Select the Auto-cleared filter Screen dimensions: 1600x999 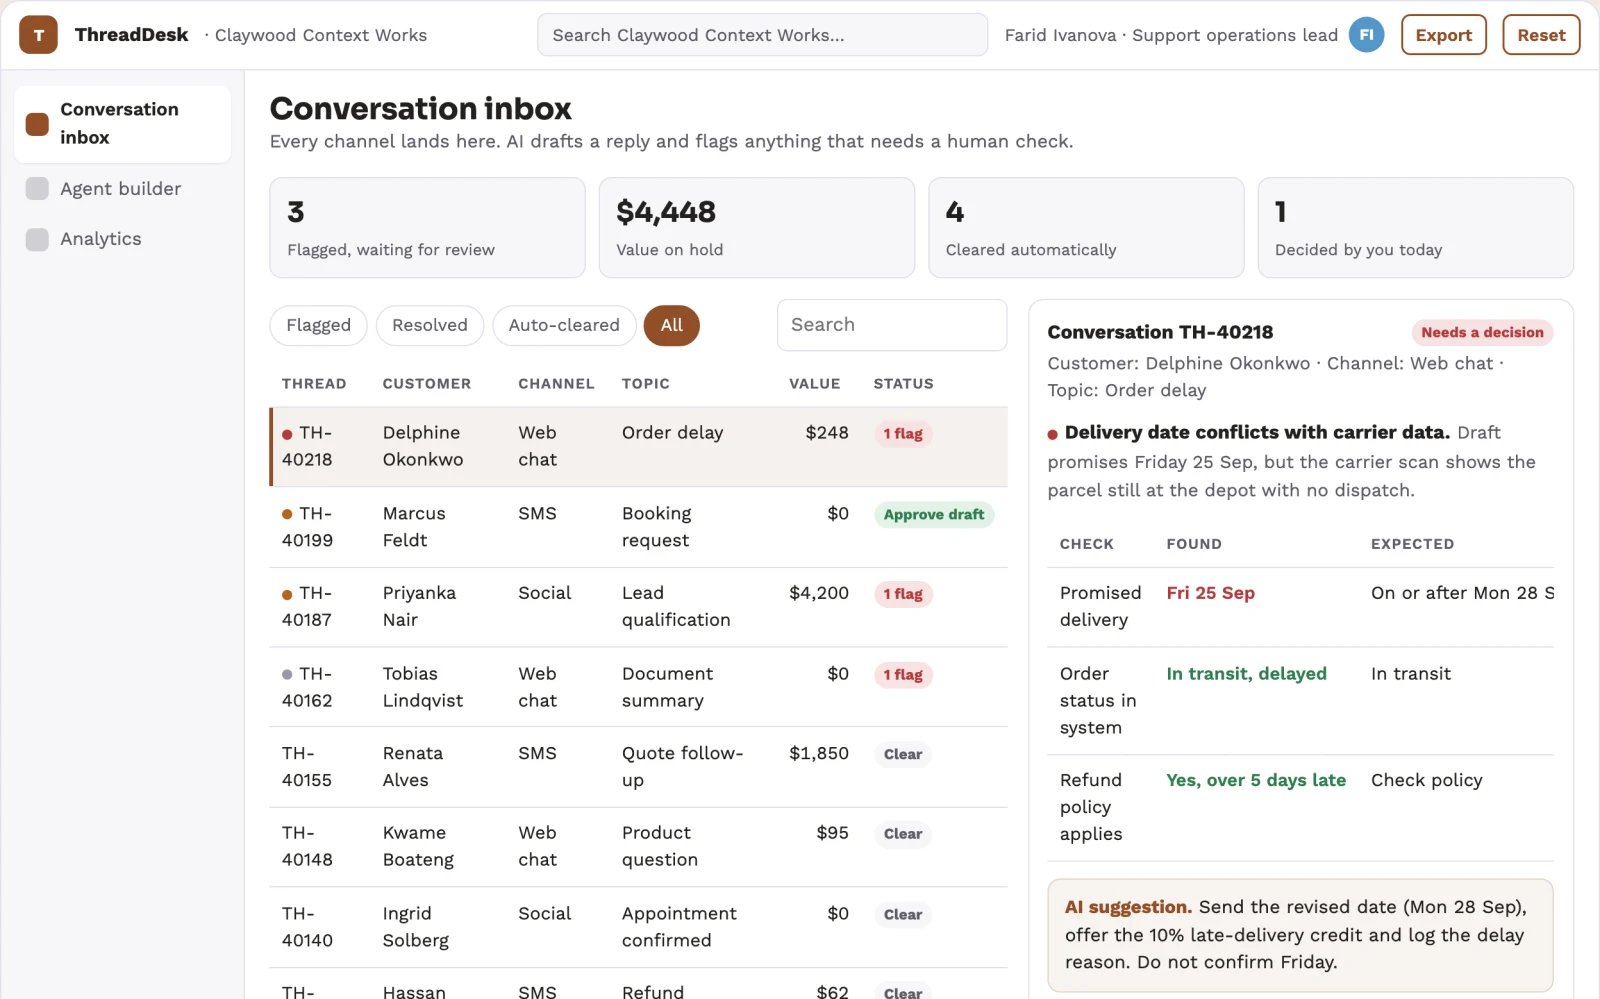564,326
